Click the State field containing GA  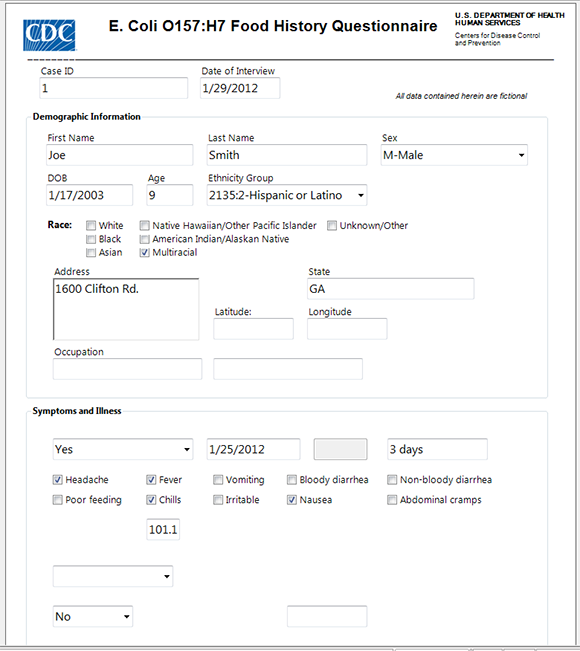[391, 289]
